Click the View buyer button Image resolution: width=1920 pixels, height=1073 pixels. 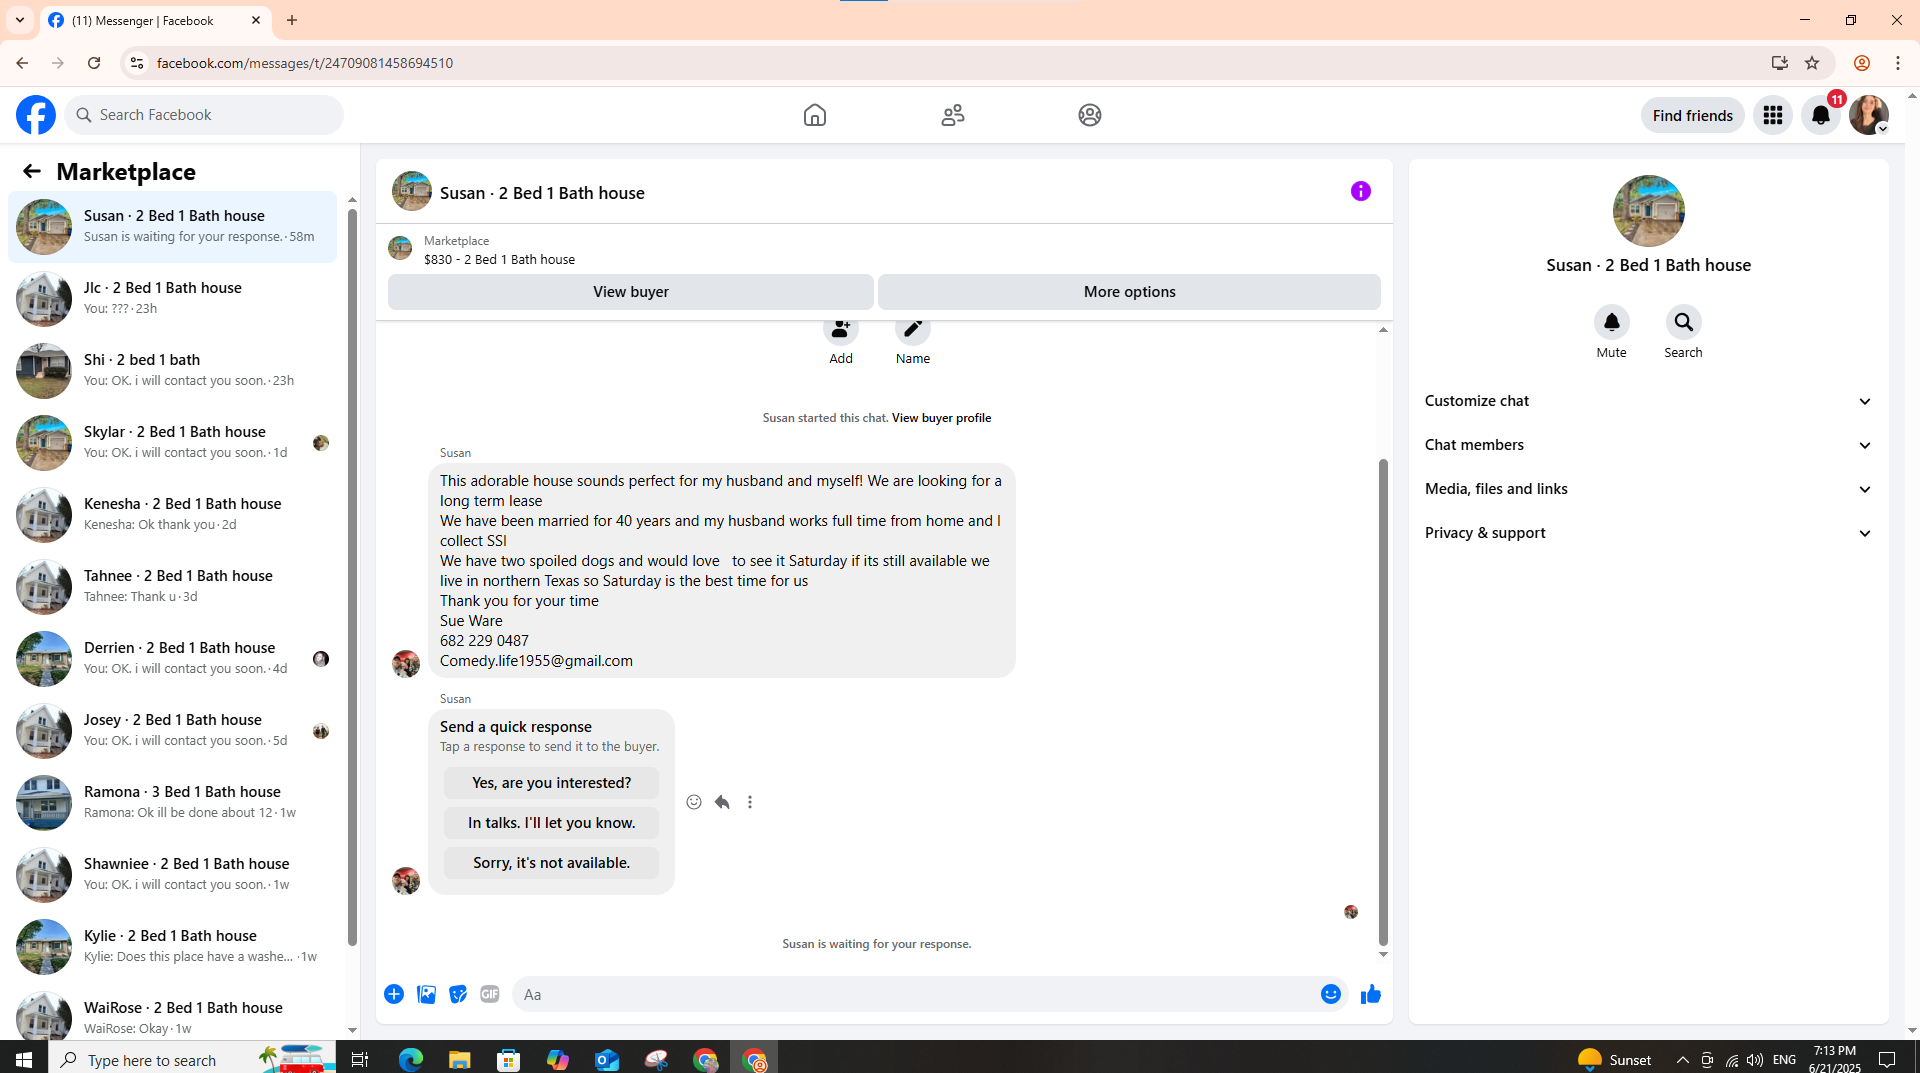coord(631,292)
